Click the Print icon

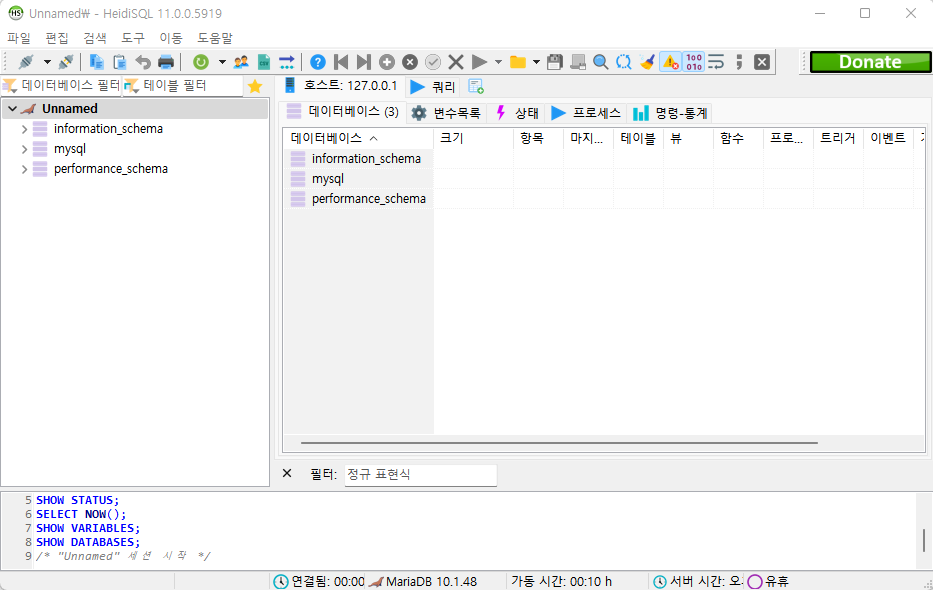(166, 62)
